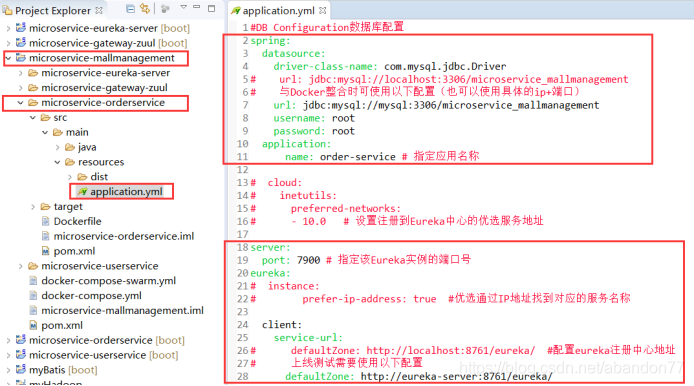Open the Project Explorer view menu arrow
This screenshot has width=694, height=386.
click(x=183, y=7)
